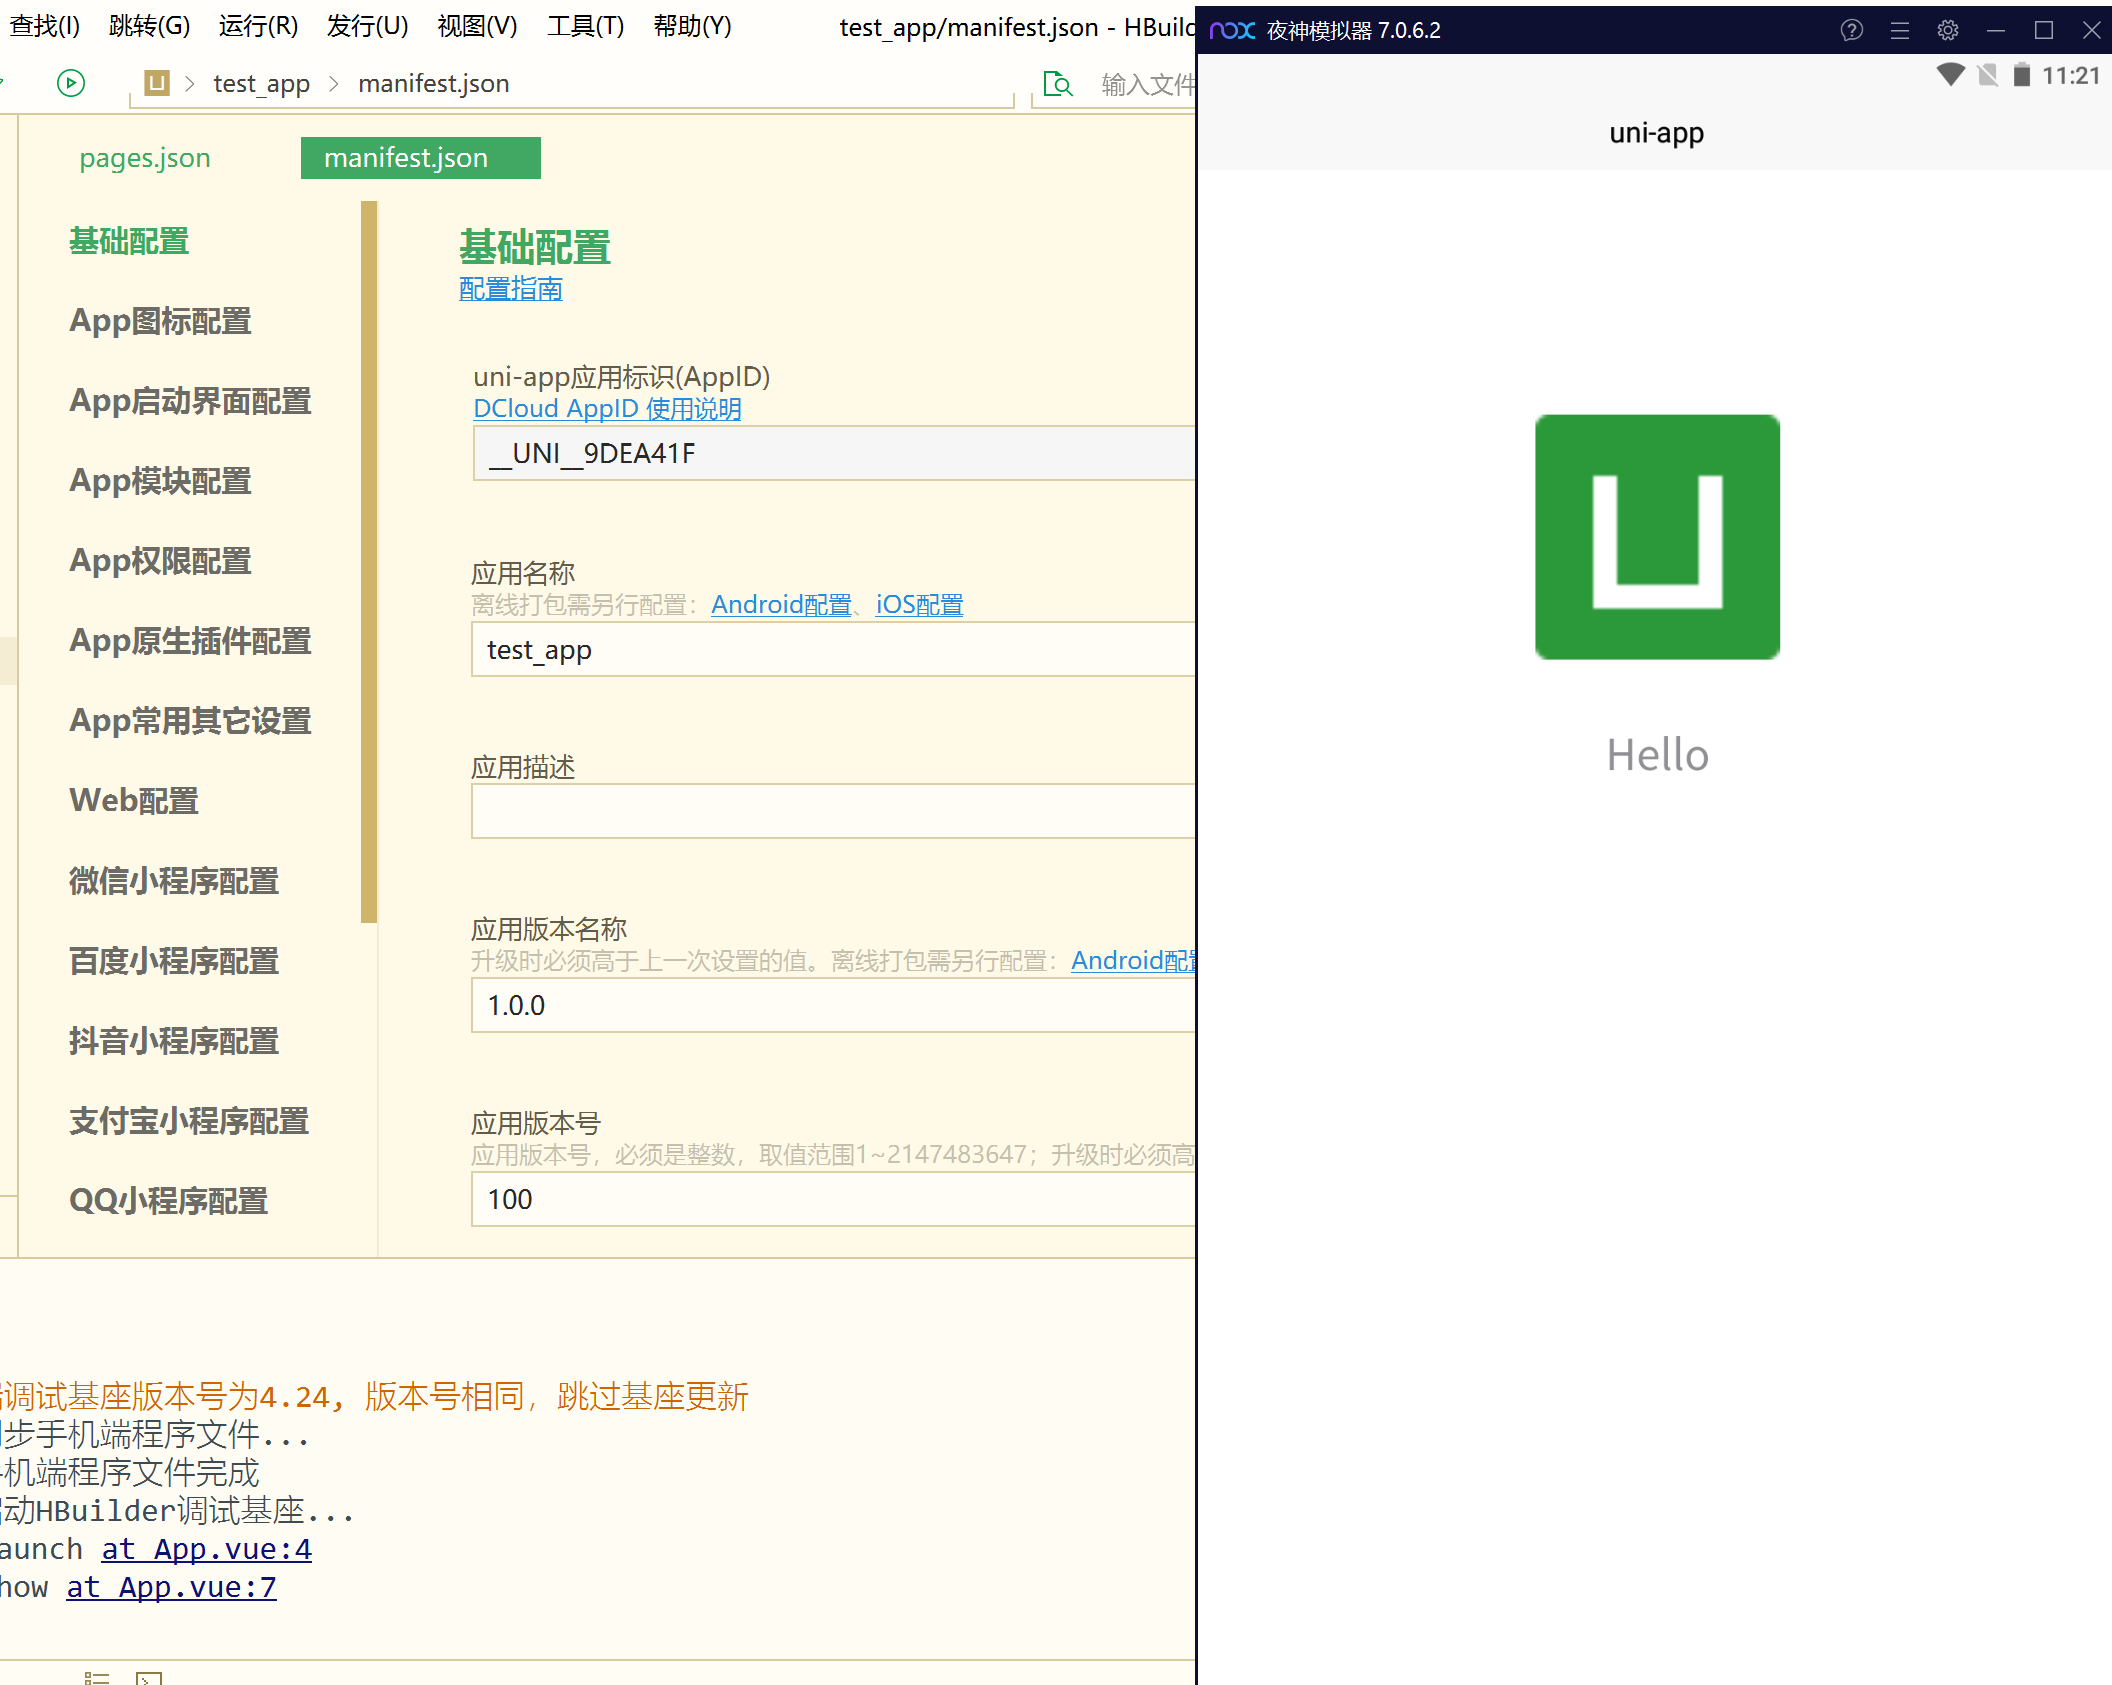This screenshot has height=1685, width=2112.
Task: Open the 配置指南 link
Action: [510, 289]
